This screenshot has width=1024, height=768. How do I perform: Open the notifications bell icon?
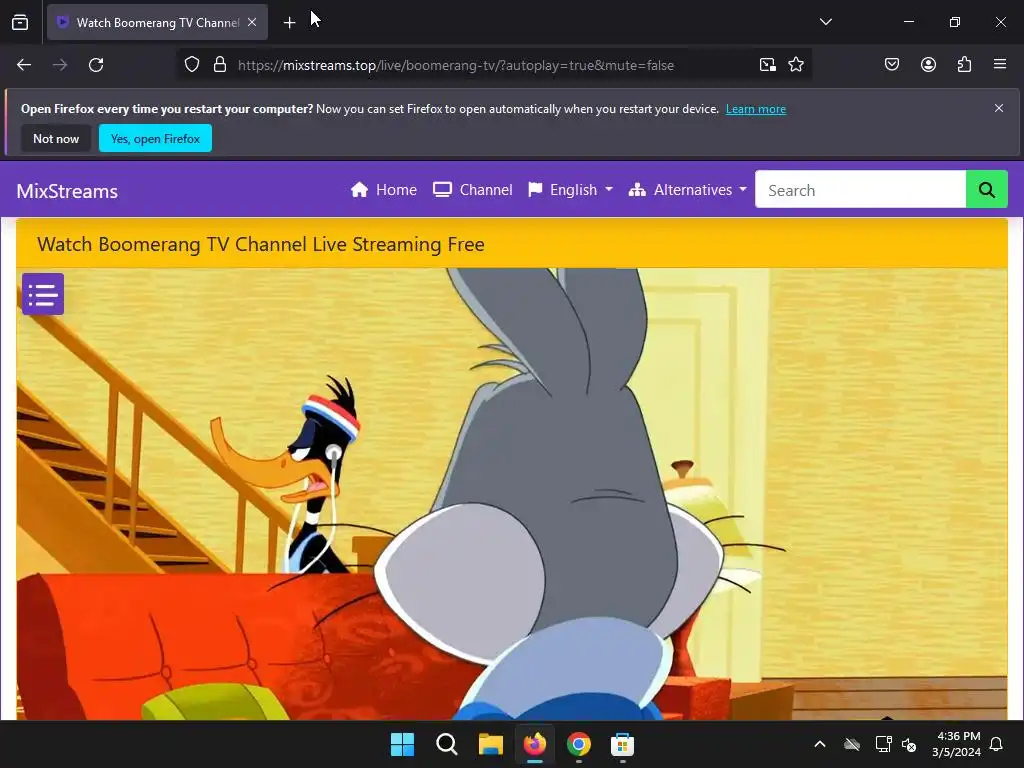point(997,744)
